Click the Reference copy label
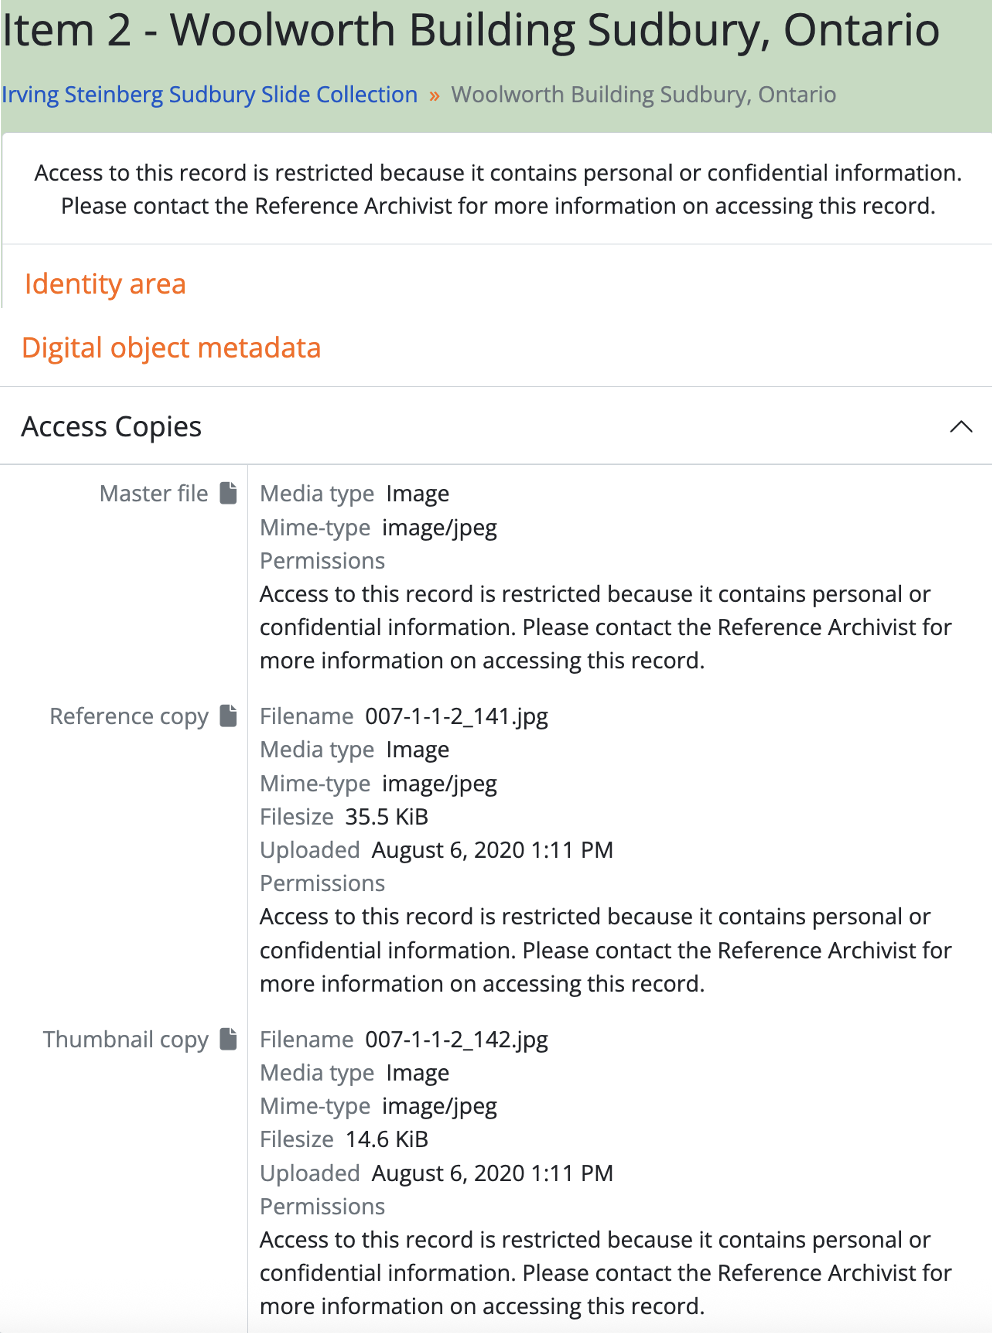The image size is (992, 1333). click(x=129, y=716)
